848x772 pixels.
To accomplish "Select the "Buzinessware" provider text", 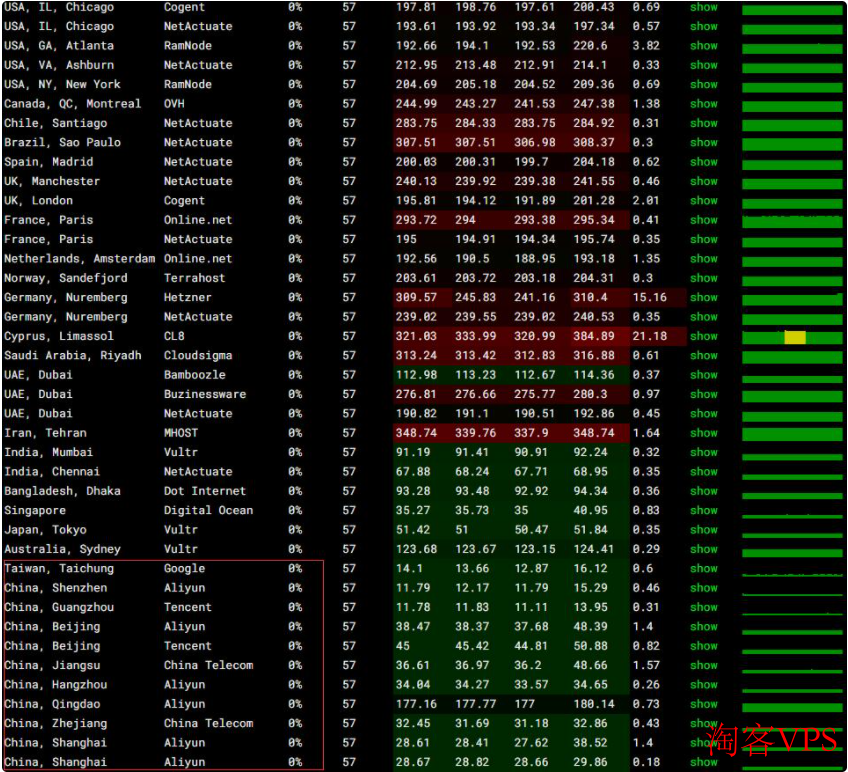I will pos(205,394).
